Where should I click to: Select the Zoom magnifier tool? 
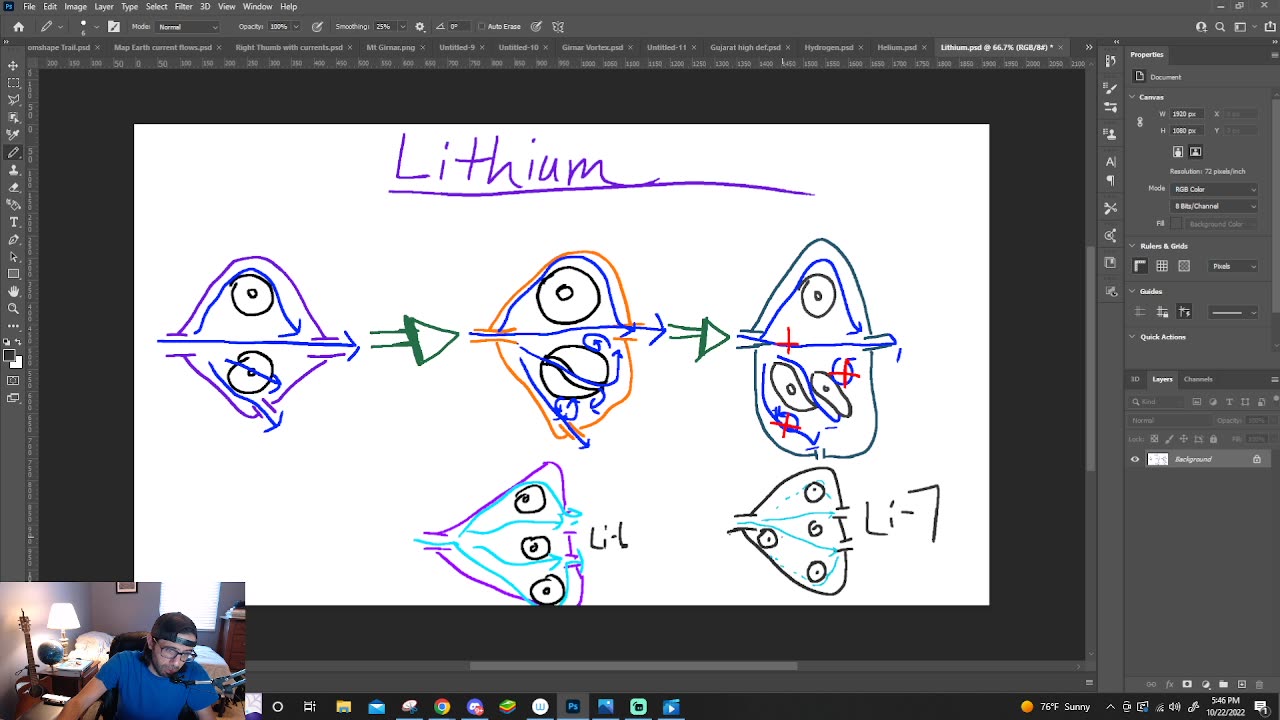click(13, 308)
